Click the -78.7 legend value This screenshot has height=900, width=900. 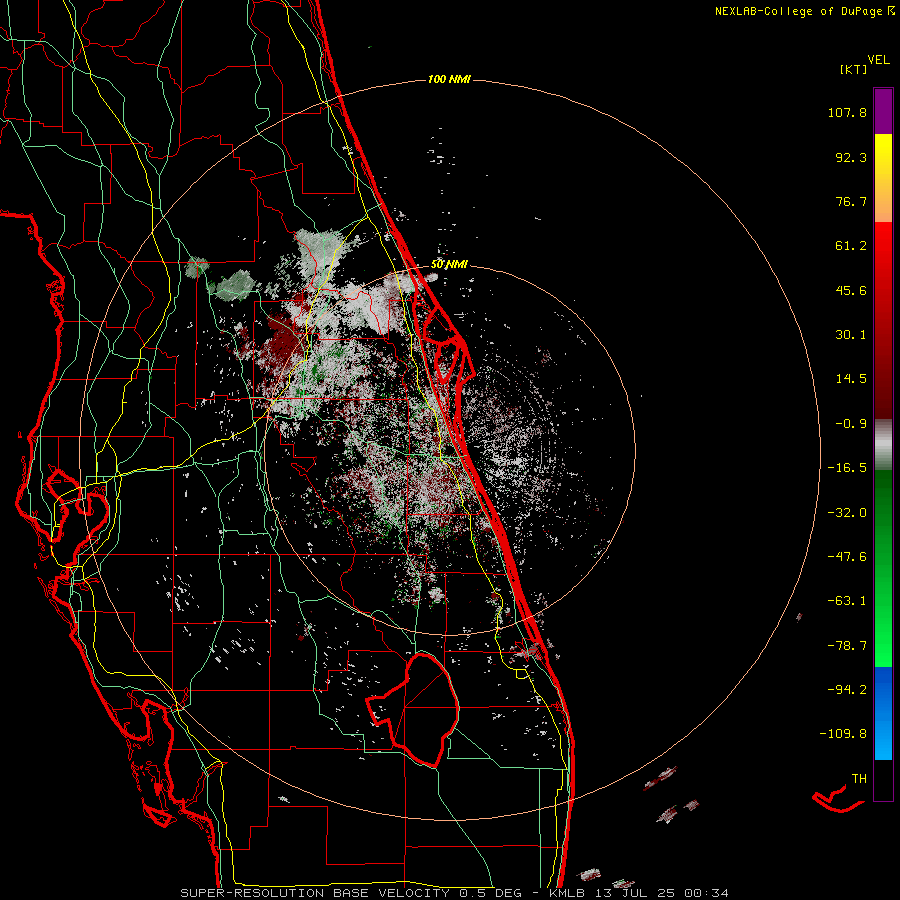(x=847, y=646)
